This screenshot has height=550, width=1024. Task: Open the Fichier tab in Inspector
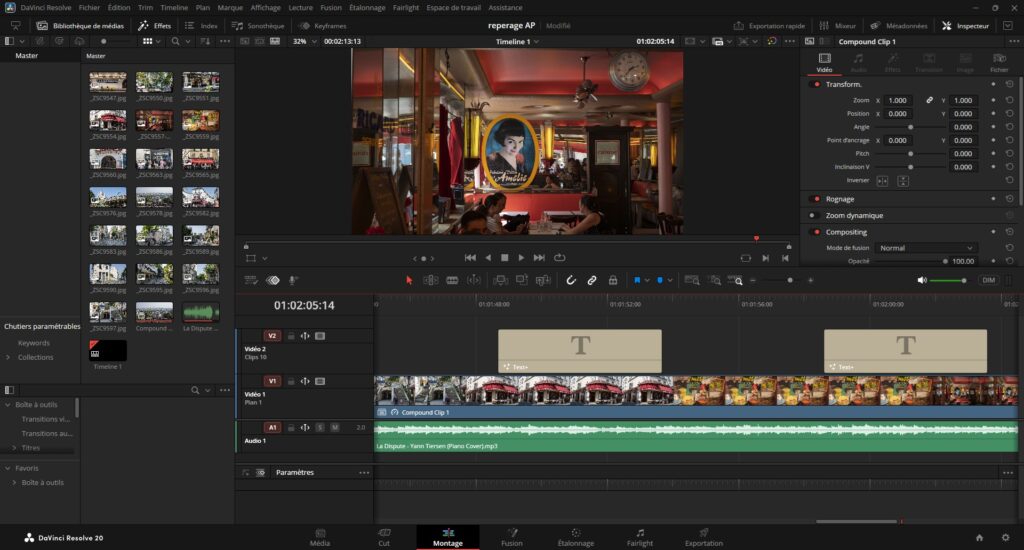pyautogui.click(x=999, y=63)
